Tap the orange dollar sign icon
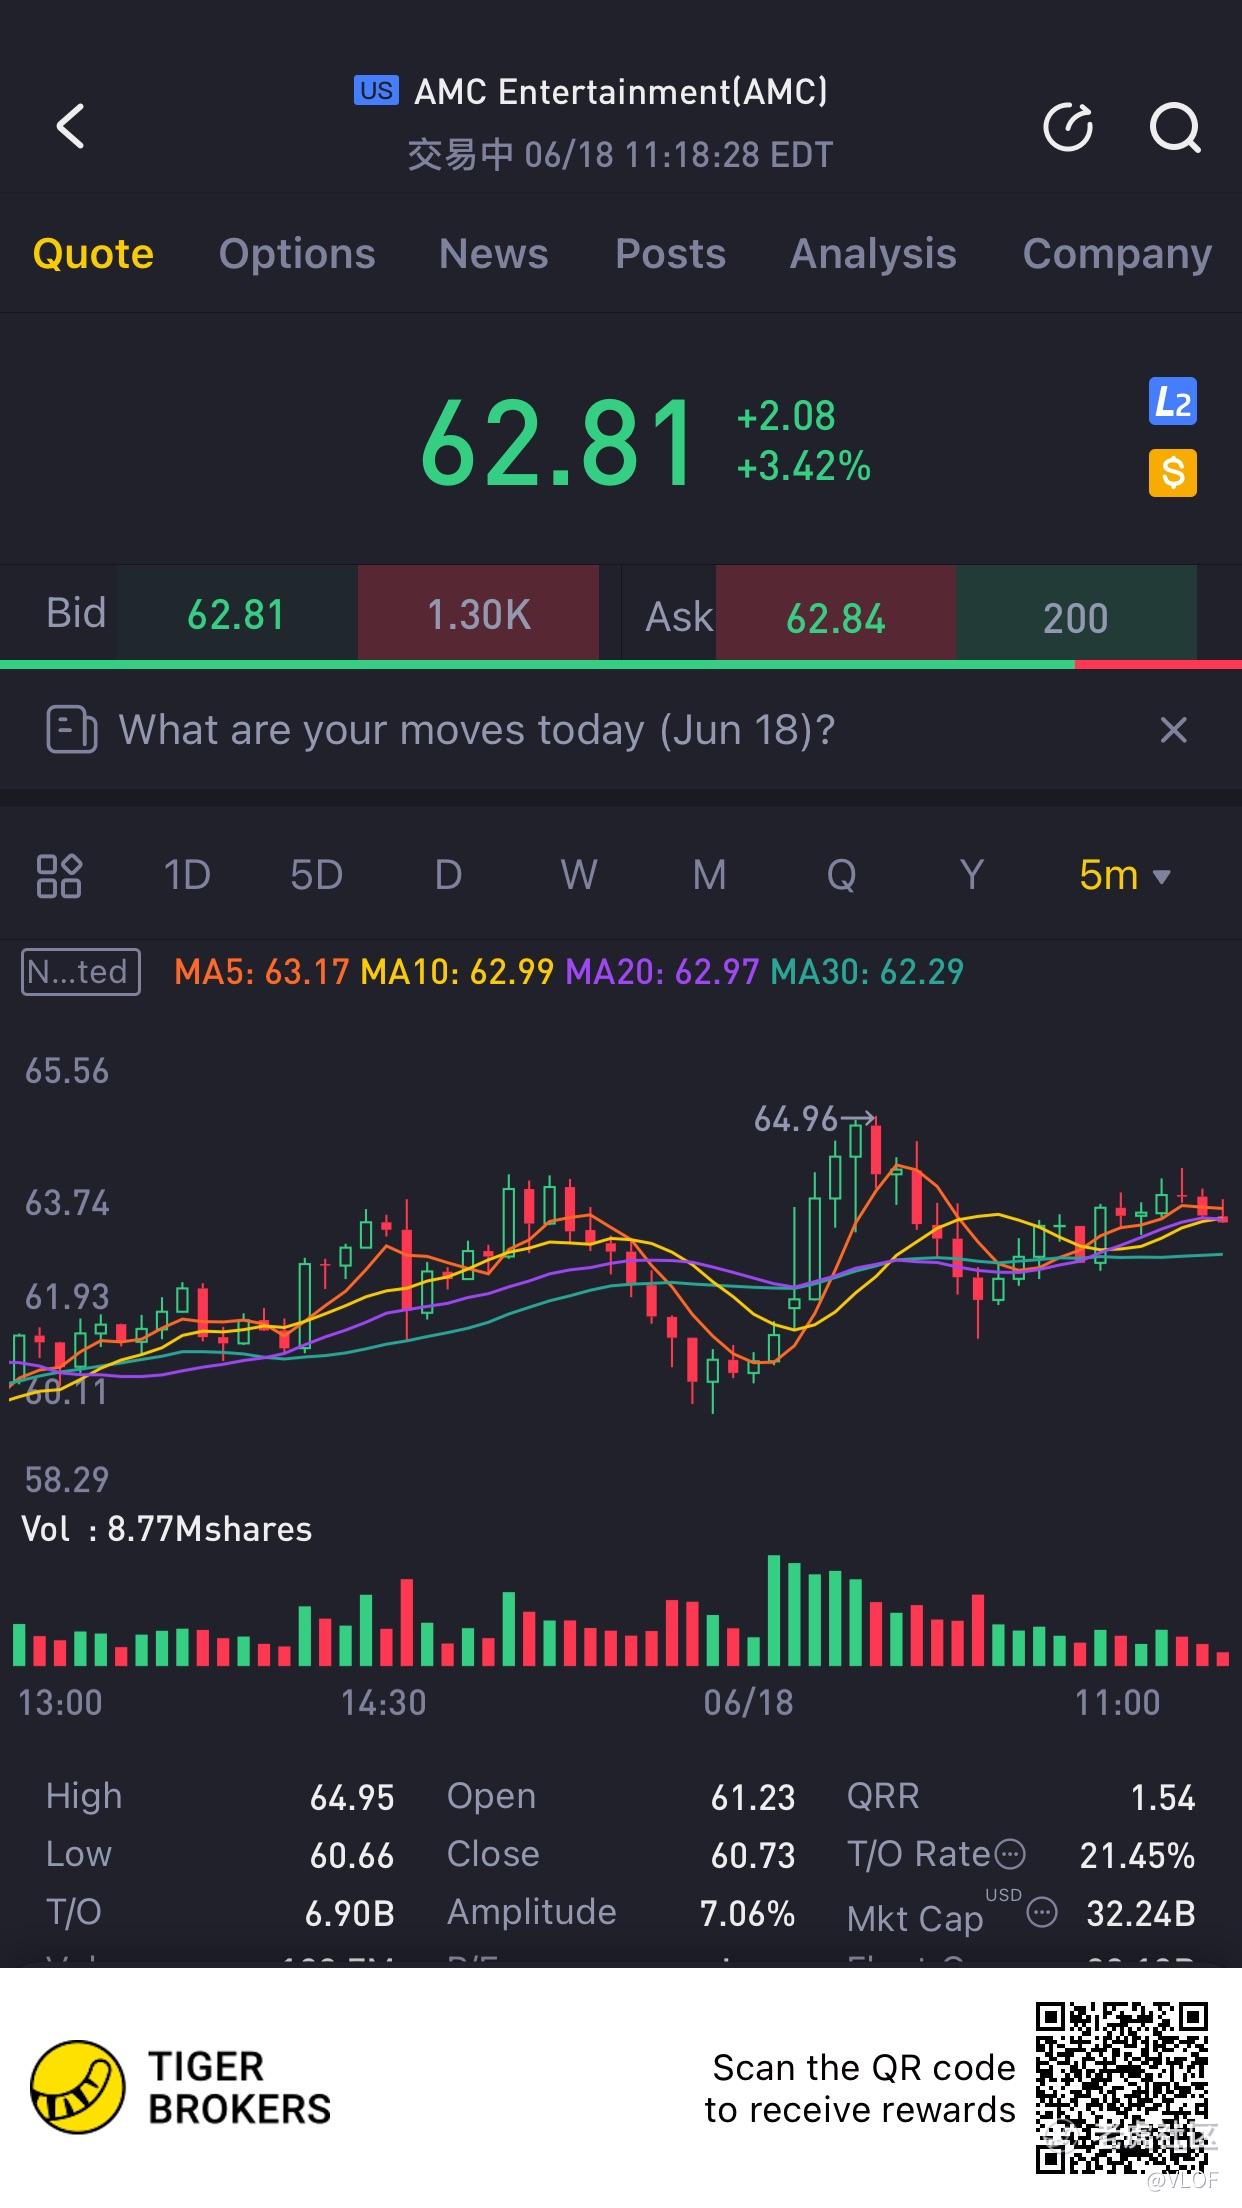1242x2208 pixels. click(1172, 473)
